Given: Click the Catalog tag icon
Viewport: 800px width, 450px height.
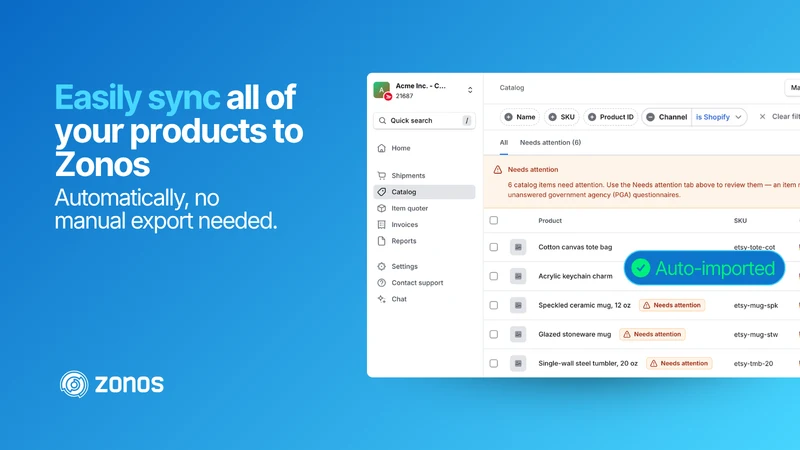Looking at the screenshot, I should click(x=382, y=192).
